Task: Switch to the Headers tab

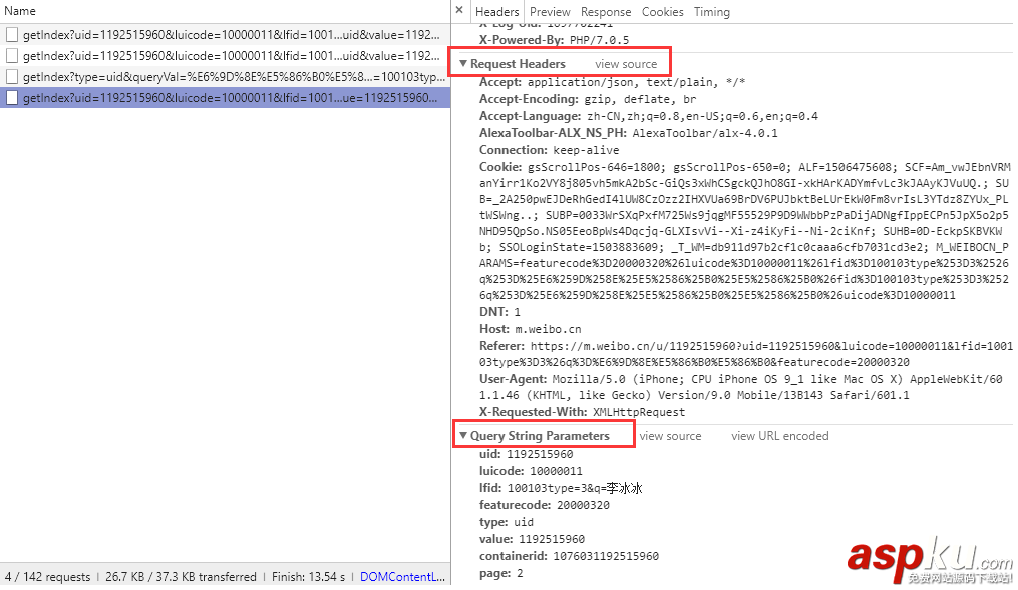Action: click(497, 12)
